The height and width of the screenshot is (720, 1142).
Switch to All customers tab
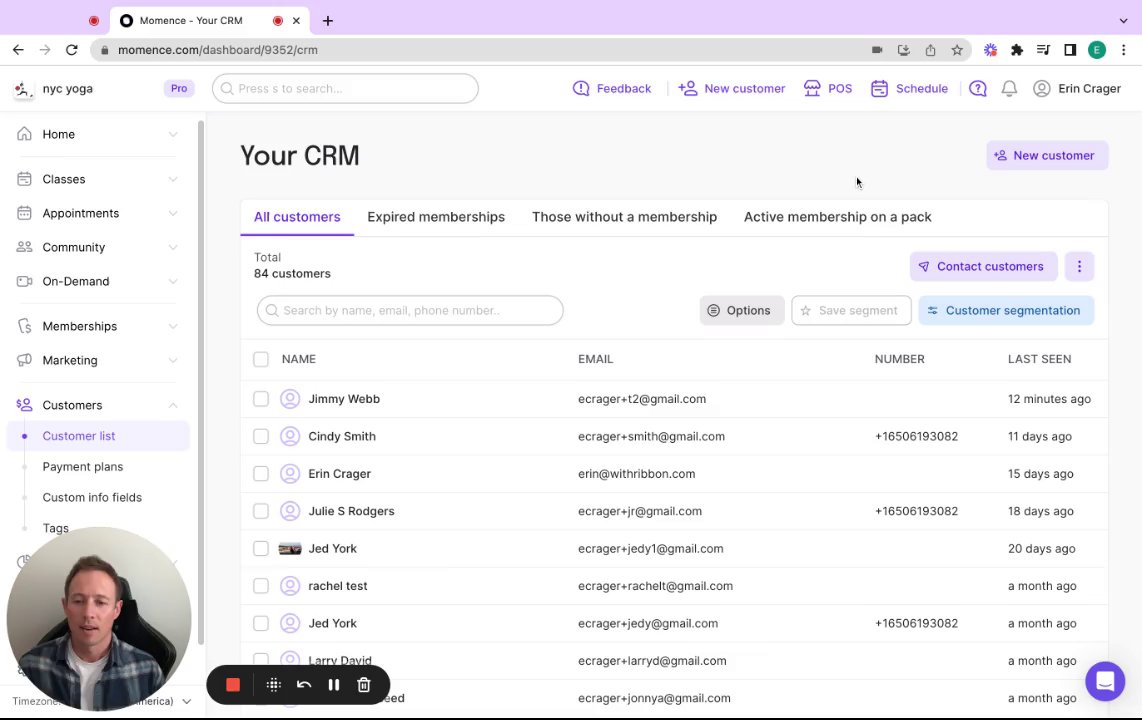[x=297, y=217]
